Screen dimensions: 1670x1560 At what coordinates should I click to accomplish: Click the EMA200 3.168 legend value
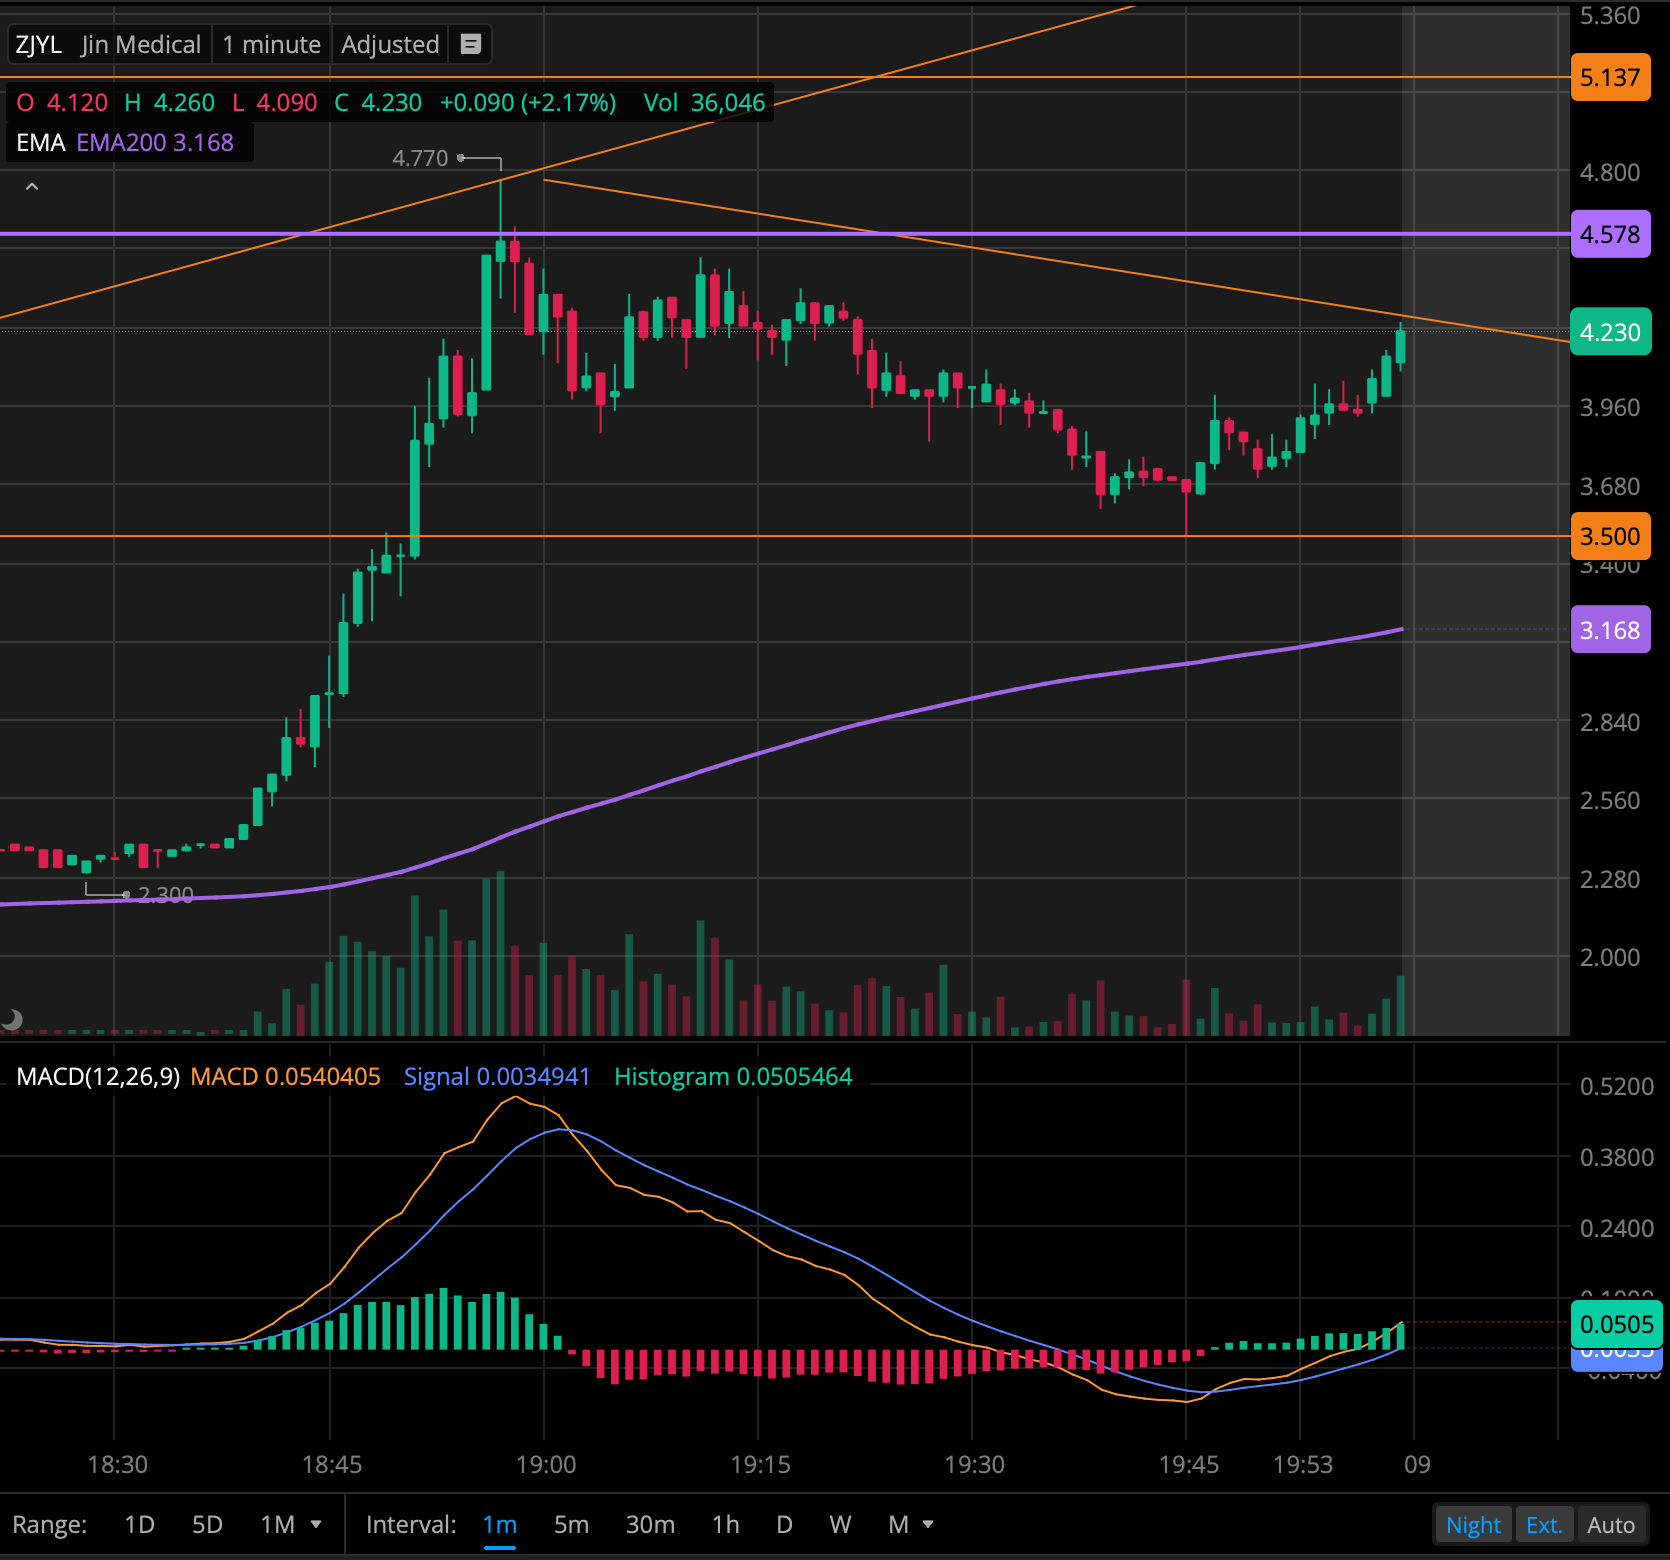click(155, 142)
